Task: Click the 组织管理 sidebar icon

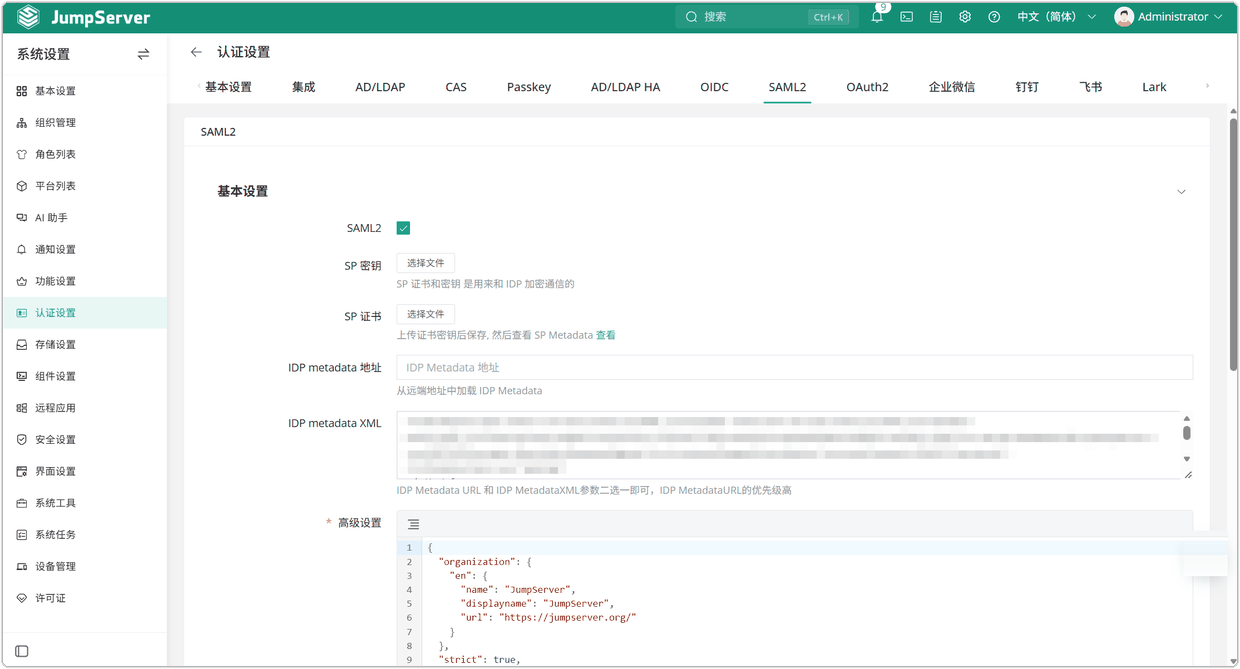Action: (x=22, y=123)
